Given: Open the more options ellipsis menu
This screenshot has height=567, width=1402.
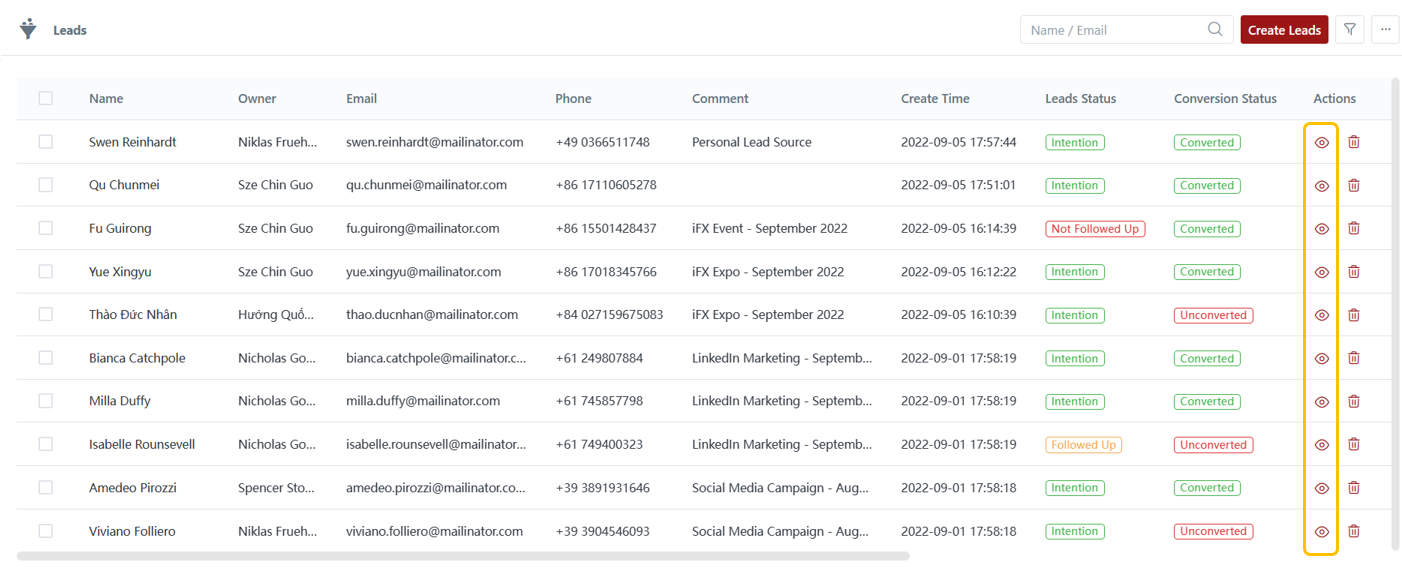Looking at the screenshot, I should click(x=1385, y=30).
